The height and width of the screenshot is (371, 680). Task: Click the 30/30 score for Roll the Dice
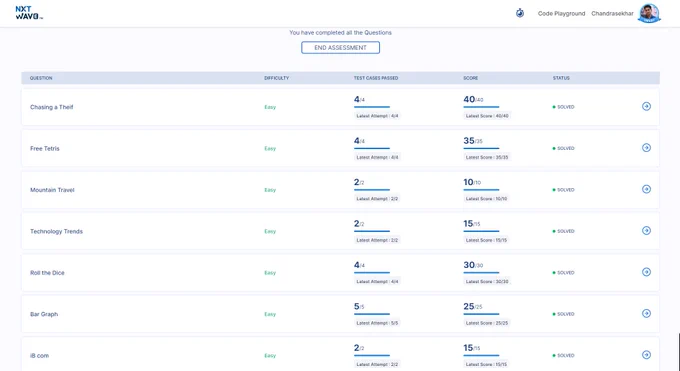[x=473, y=265]
